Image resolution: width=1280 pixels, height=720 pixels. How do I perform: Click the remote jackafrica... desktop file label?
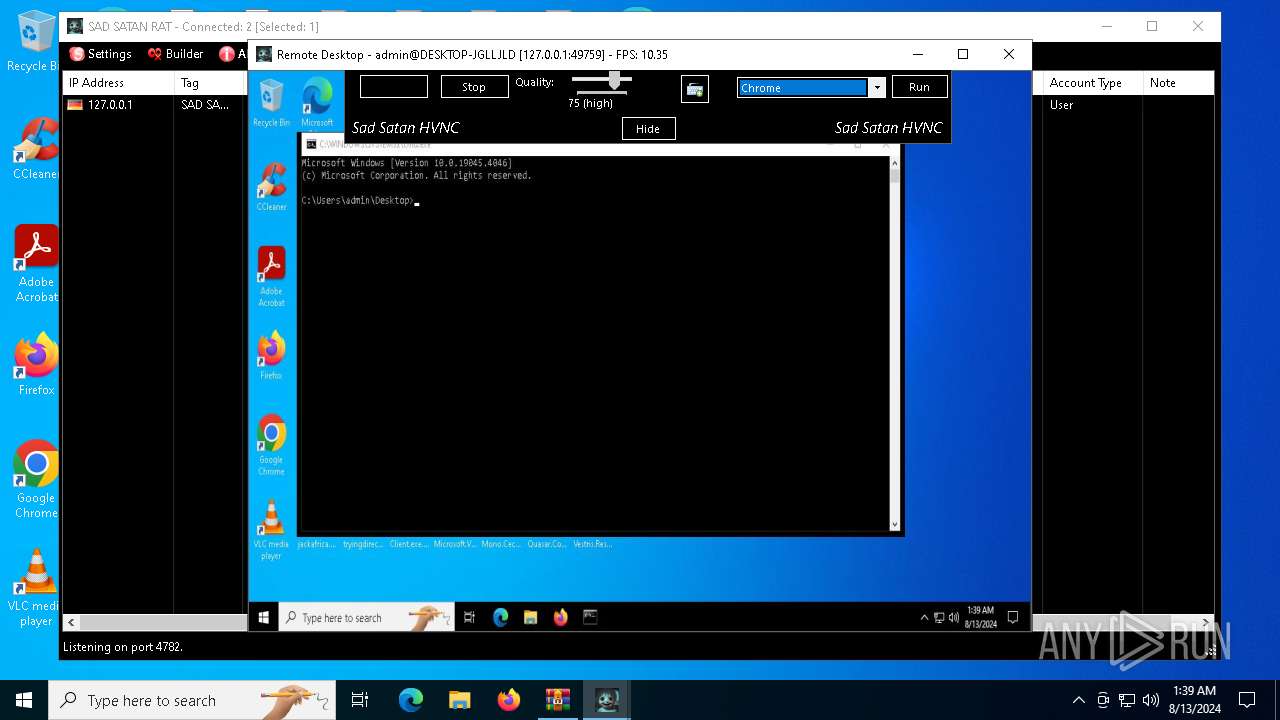317,544
